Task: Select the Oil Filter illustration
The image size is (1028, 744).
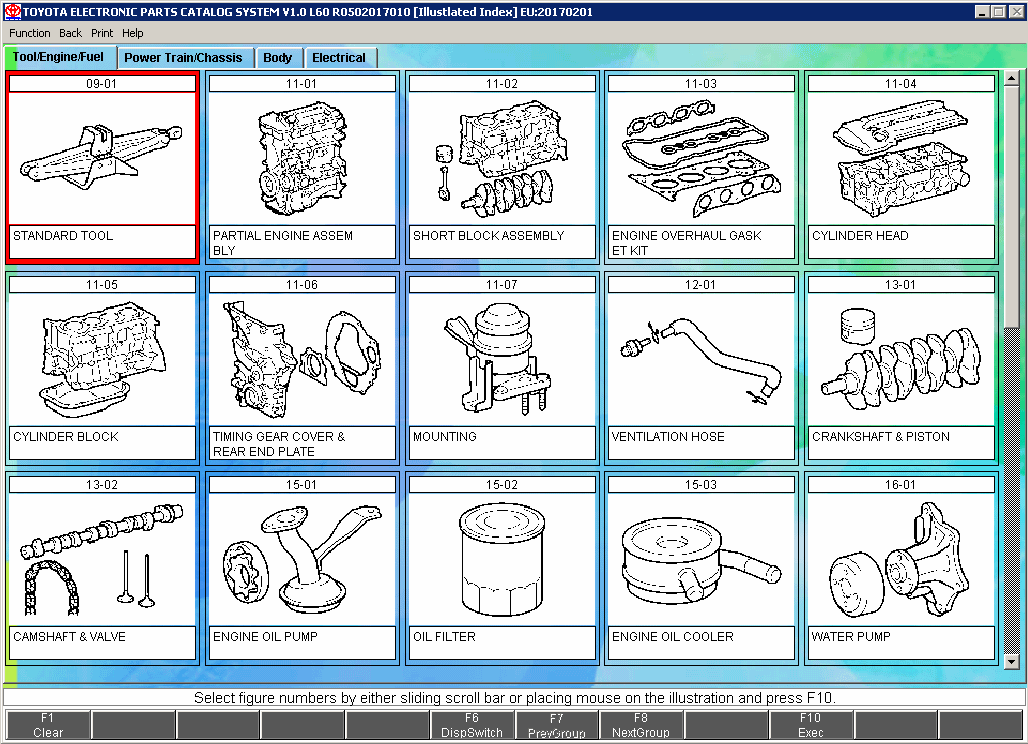Action: [x=501, y=559]
